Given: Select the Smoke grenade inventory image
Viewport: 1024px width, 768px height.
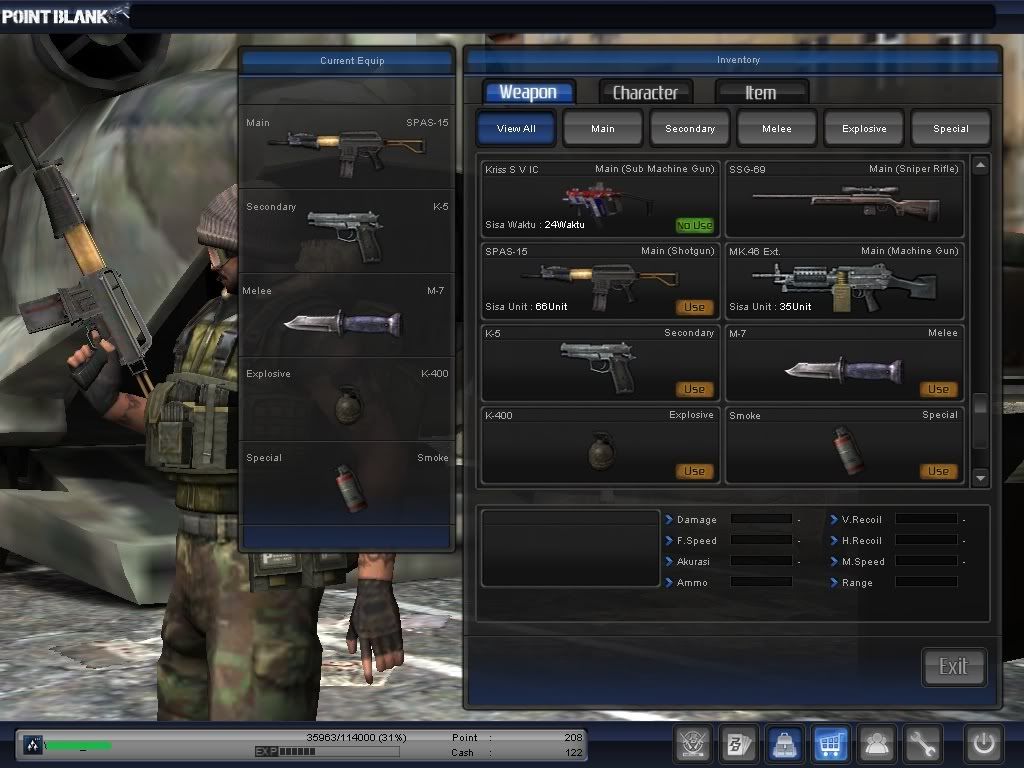Looking at the screenshot, I should 848,449.
